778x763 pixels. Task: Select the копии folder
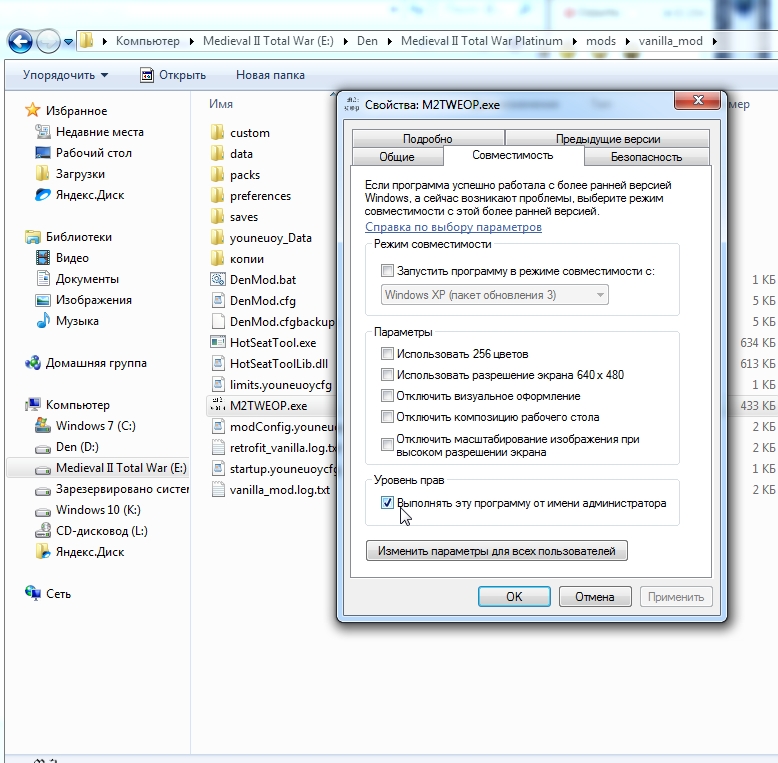pos(237,259)
